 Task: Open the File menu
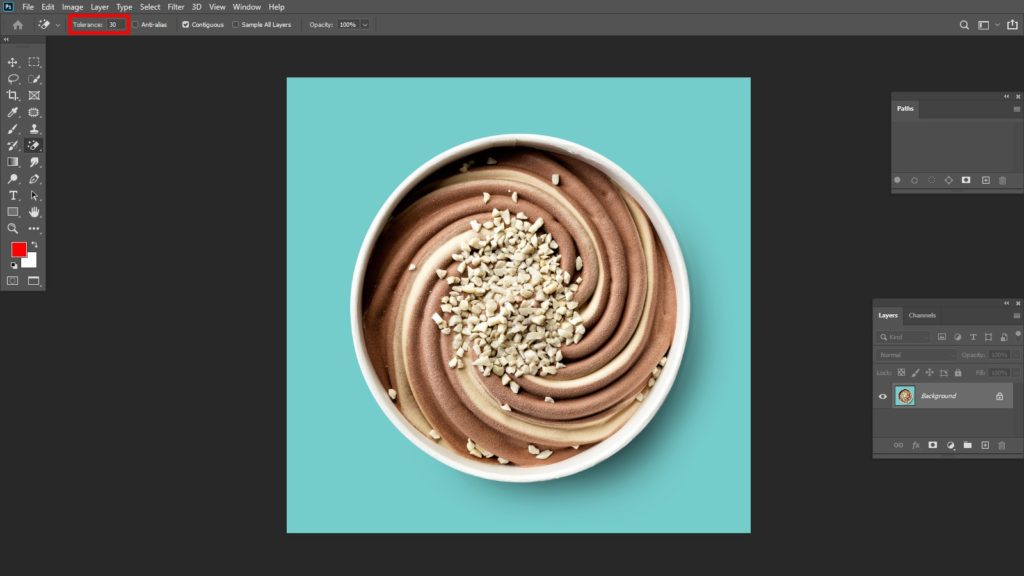pos(28,7)
